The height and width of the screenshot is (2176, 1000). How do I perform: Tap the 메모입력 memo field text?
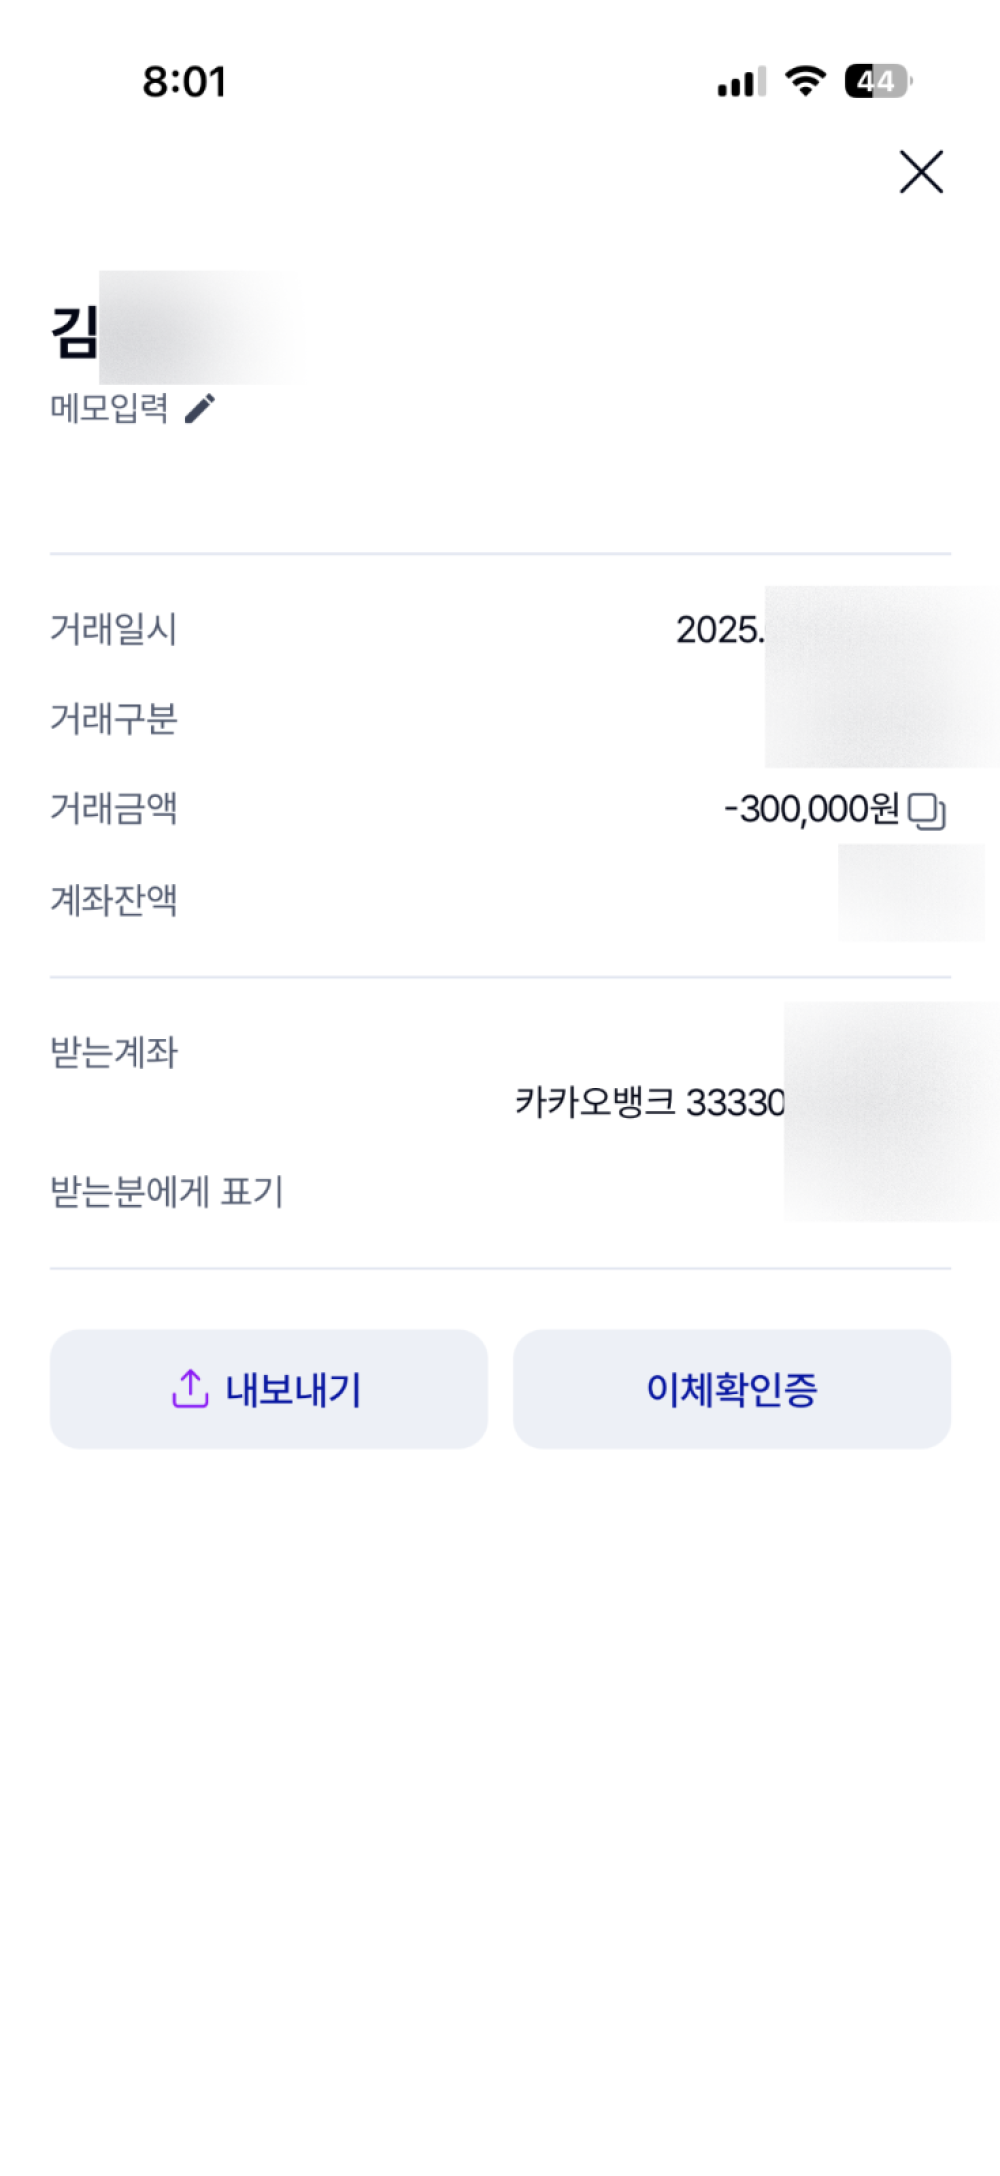click(109, 408)
